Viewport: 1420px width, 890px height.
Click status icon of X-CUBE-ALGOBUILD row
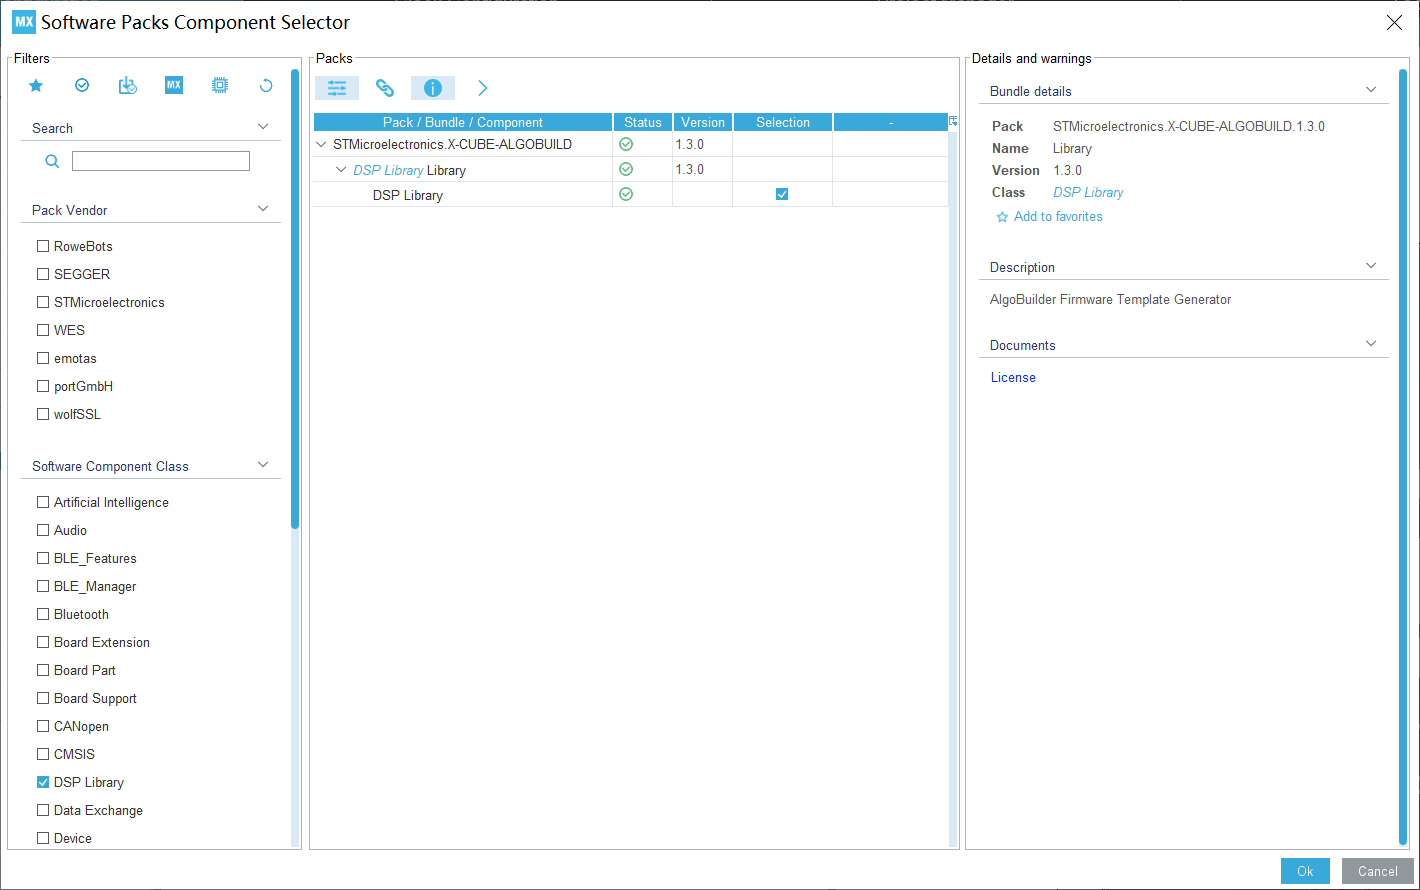(626, 144)
